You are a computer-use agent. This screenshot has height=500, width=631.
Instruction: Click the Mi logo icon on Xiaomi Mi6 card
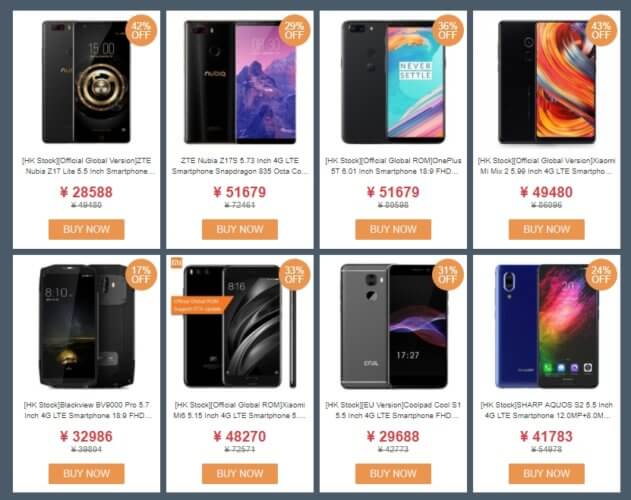click(x=177, y=262)
